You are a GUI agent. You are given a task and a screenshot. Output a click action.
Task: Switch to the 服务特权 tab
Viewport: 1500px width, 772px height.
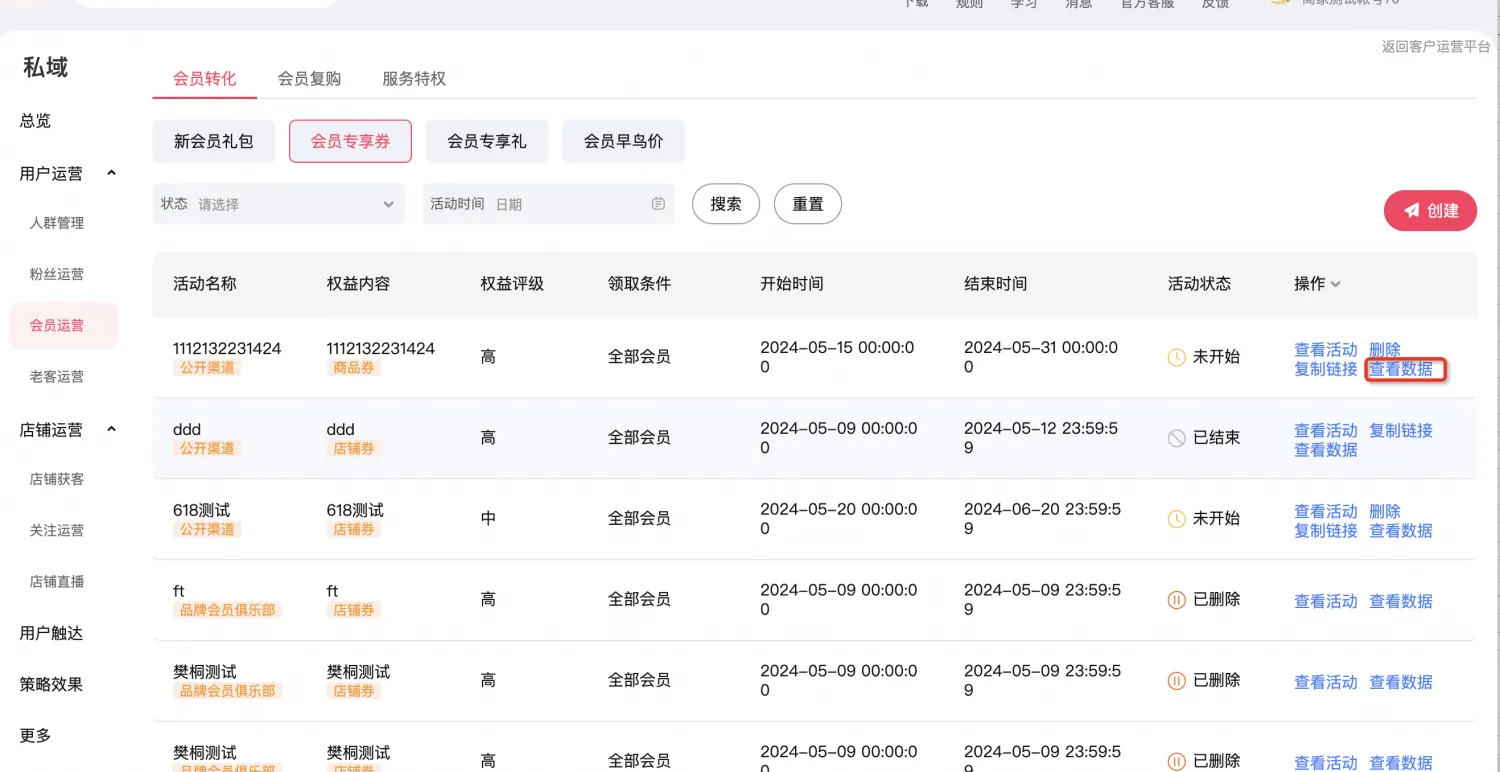(414, 79)
